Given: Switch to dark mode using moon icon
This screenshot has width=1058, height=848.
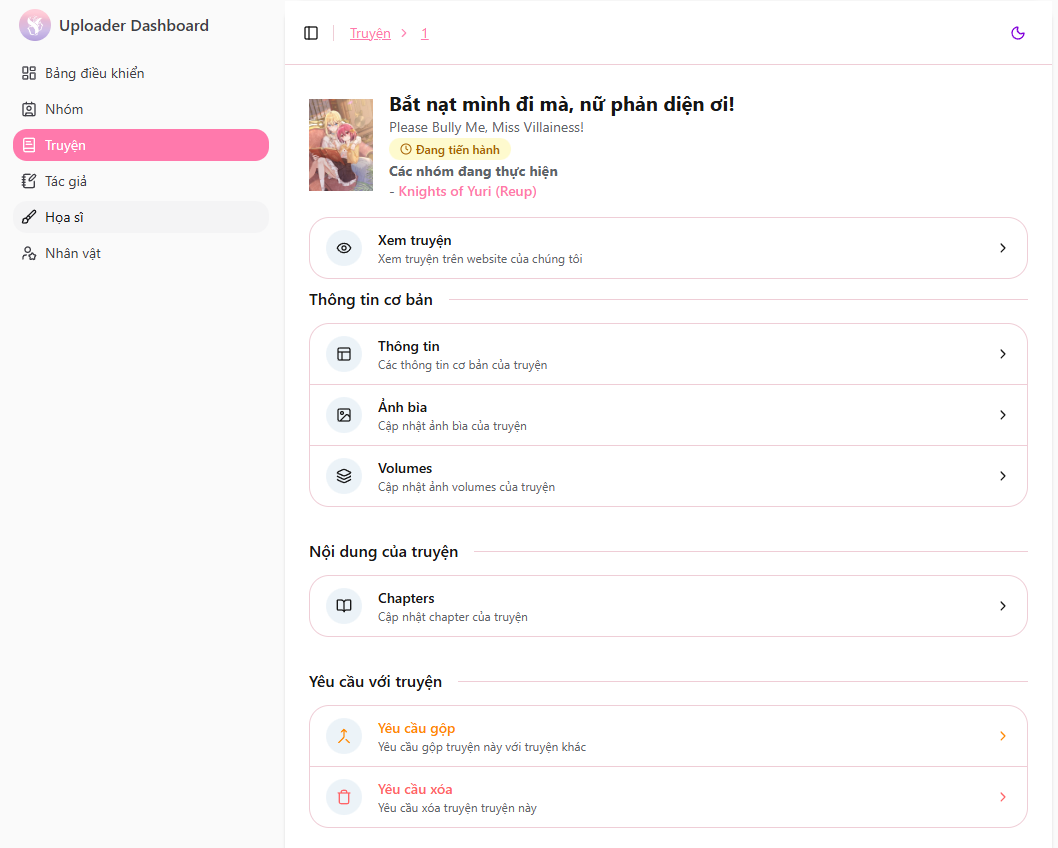Looking at the screenshot, I should click(1018, 33).
